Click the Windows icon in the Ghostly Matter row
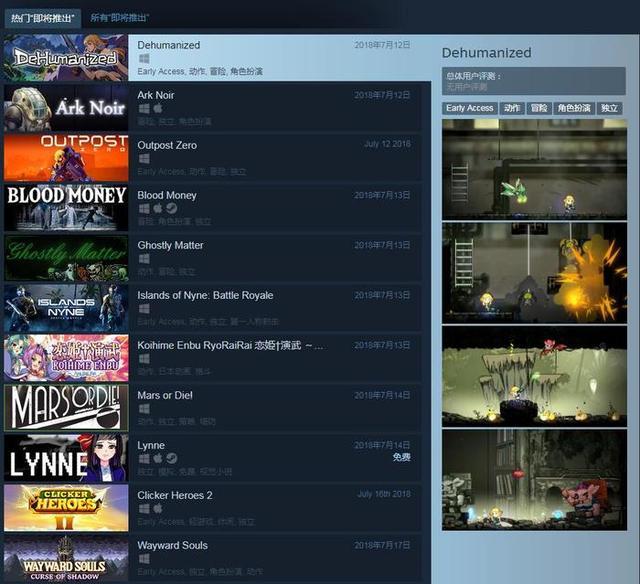640x584 pixels. (x=144, y=259)
